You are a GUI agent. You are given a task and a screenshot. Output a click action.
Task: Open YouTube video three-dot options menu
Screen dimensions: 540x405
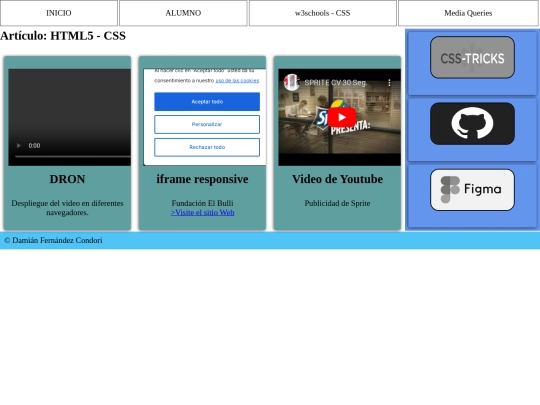389,83
